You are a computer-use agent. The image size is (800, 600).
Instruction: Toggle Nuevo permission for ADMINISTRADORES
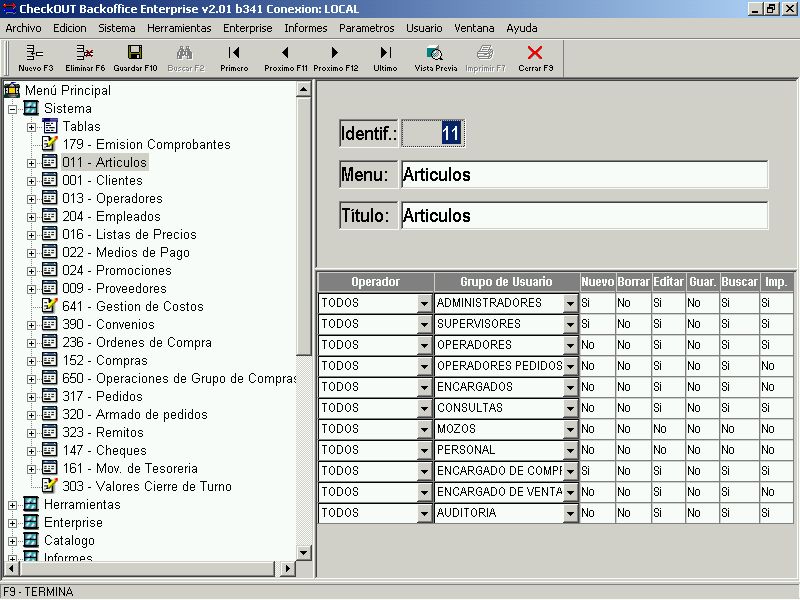click(597, 303)
